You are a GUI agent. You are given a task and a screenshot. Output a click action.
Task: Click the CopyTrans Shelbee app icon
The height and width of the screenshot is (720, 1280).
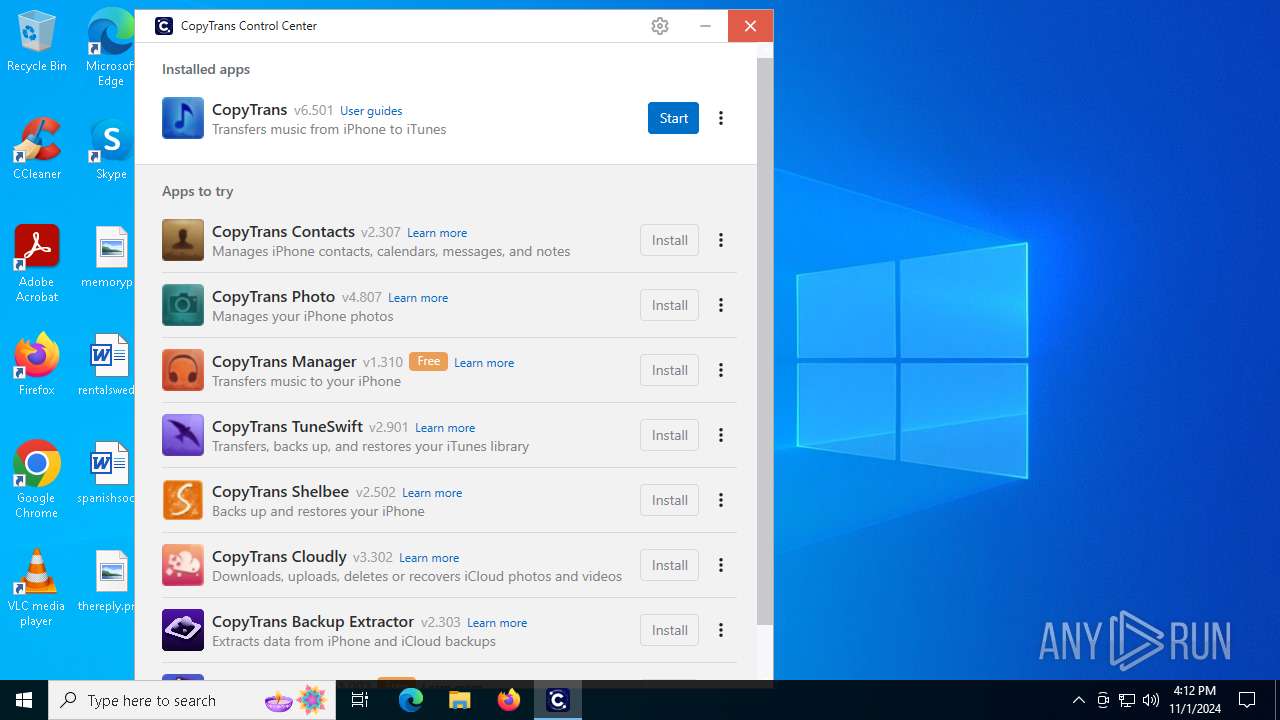(x=183, y=500)
